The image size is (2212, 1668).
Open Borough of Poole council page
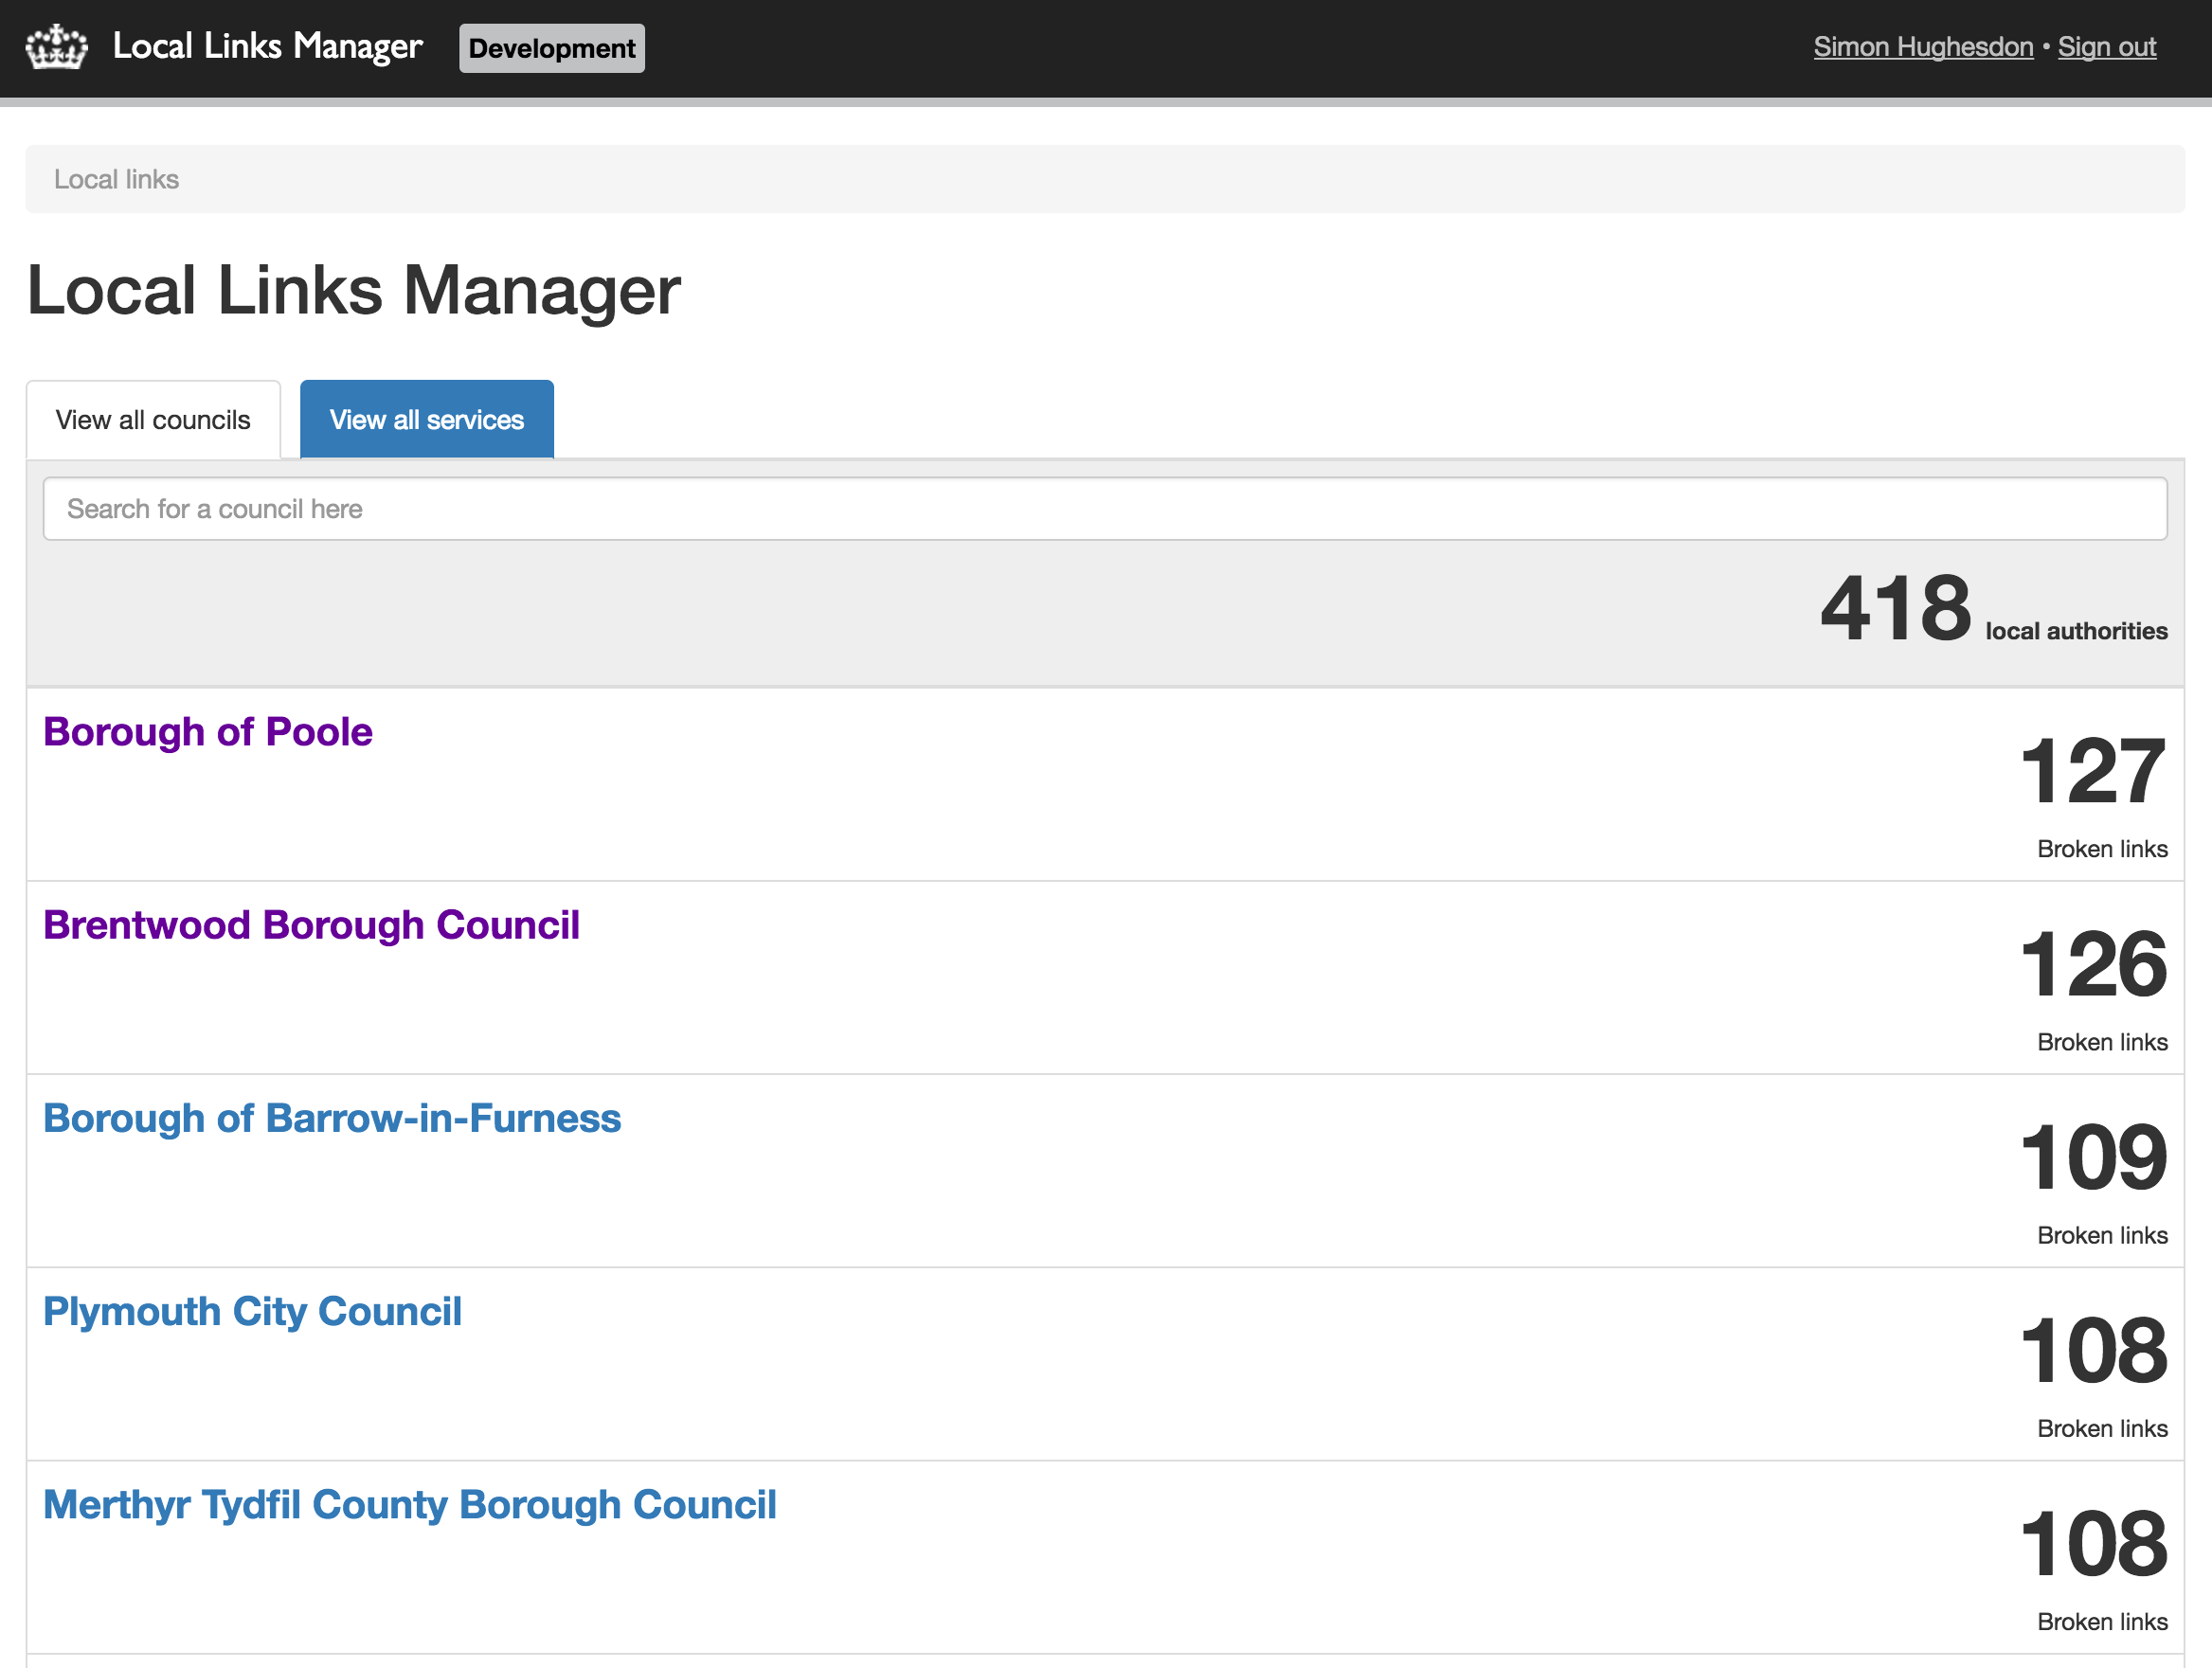pyautogui.click(x=208, y=732)
